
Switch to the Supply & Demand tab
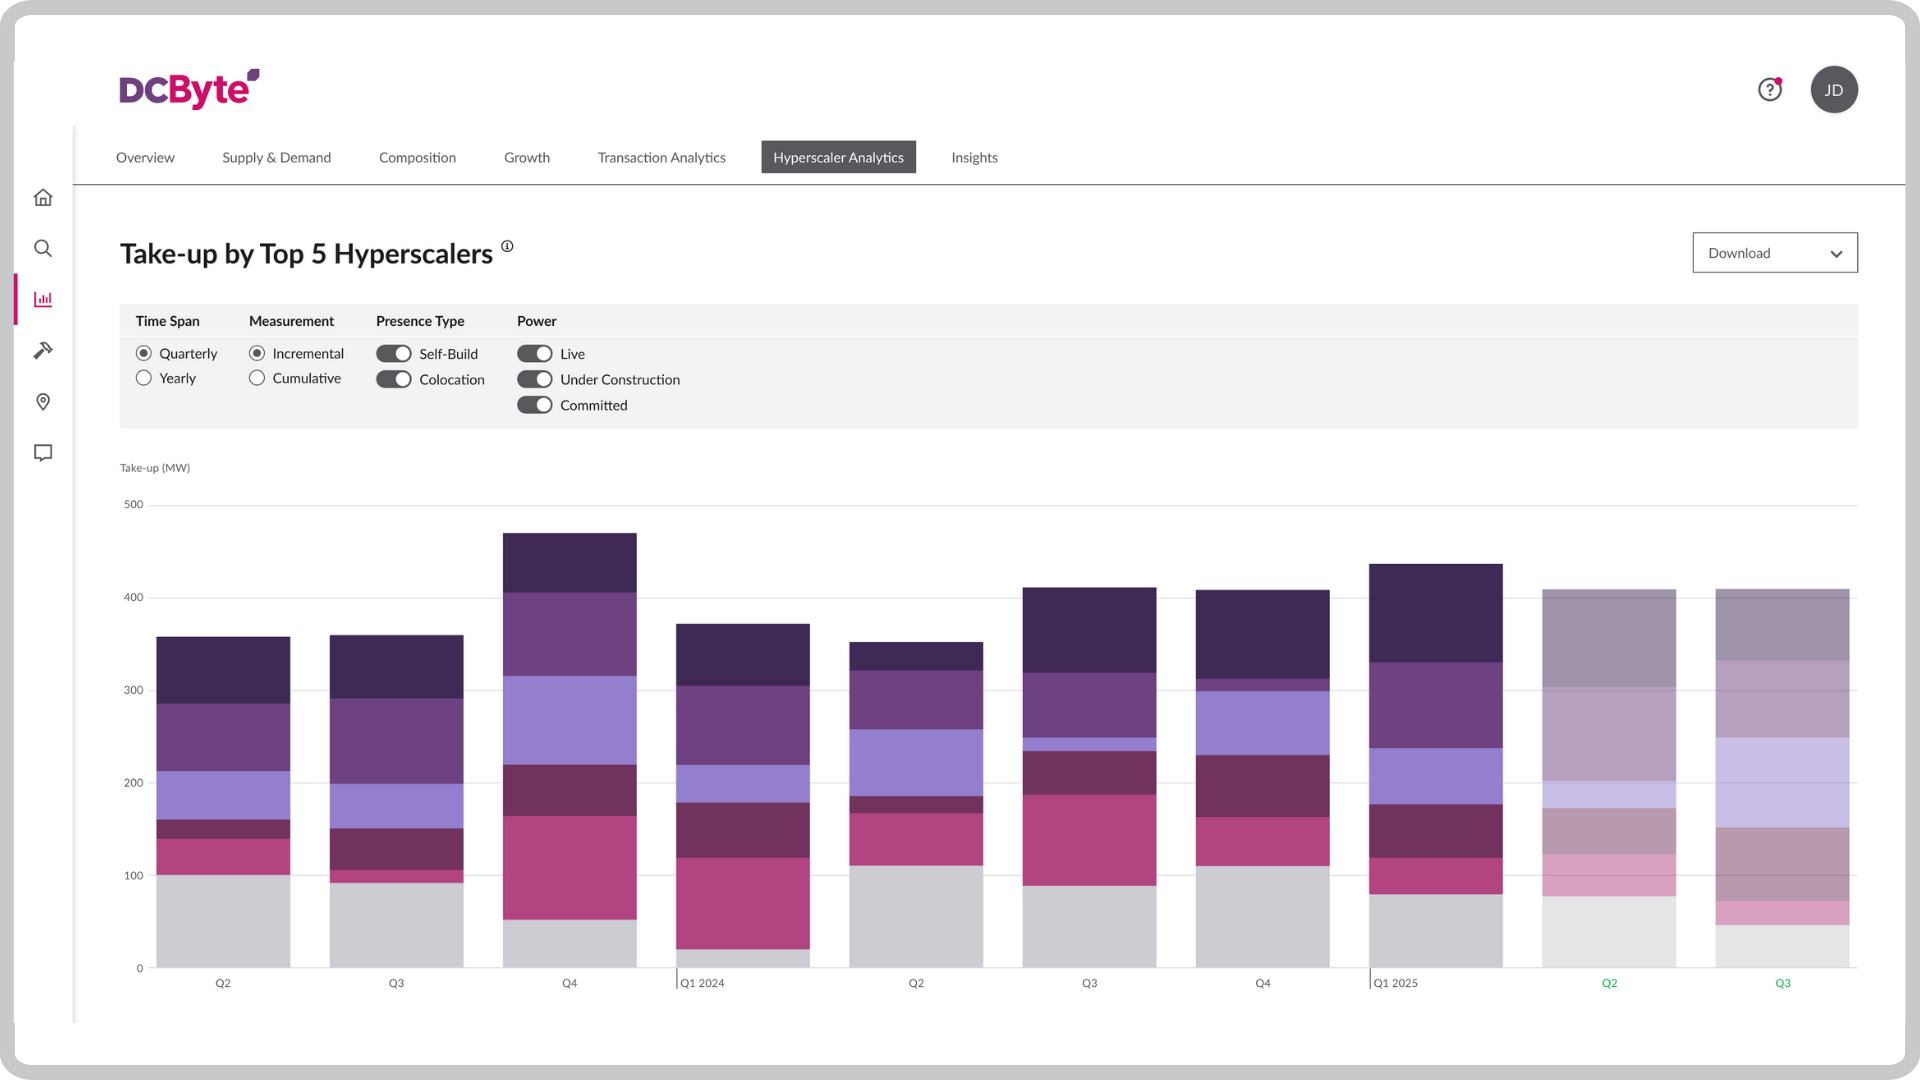tap(276, 157)
